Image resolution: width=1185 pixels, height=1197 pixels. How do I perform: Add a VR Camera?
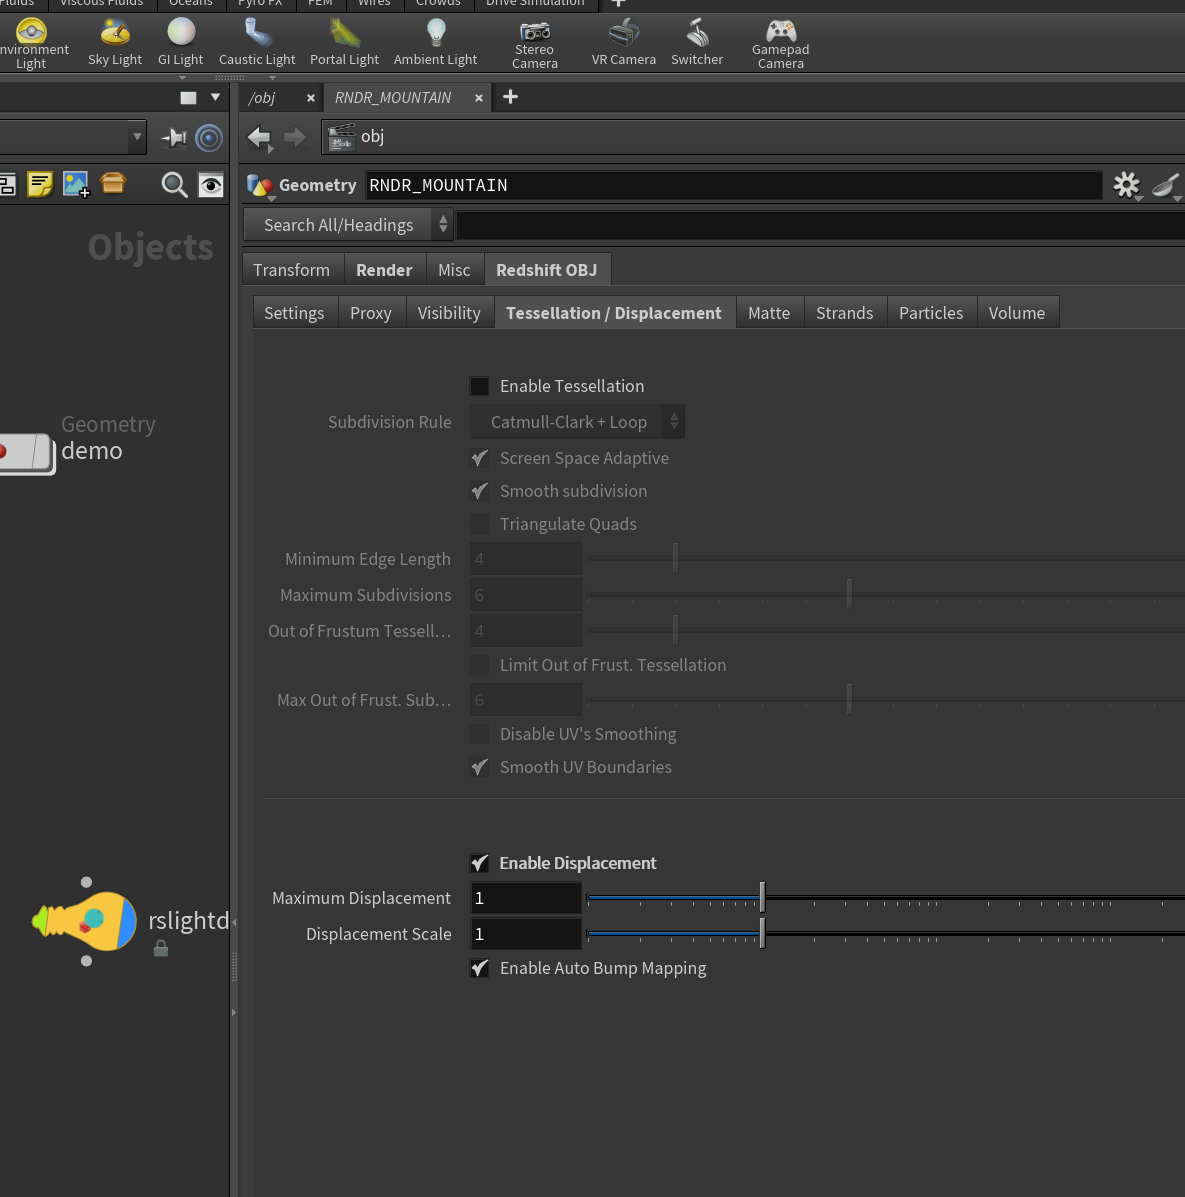(x=623, y=43)
